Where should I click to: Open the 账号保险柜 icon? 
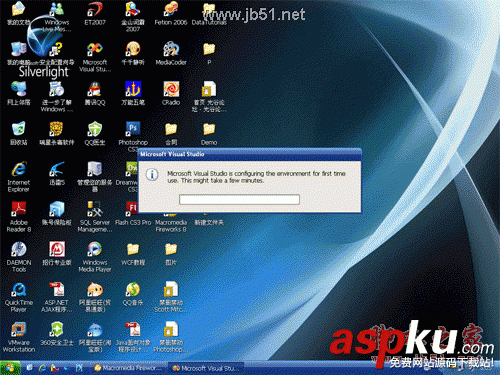[57, 209]
